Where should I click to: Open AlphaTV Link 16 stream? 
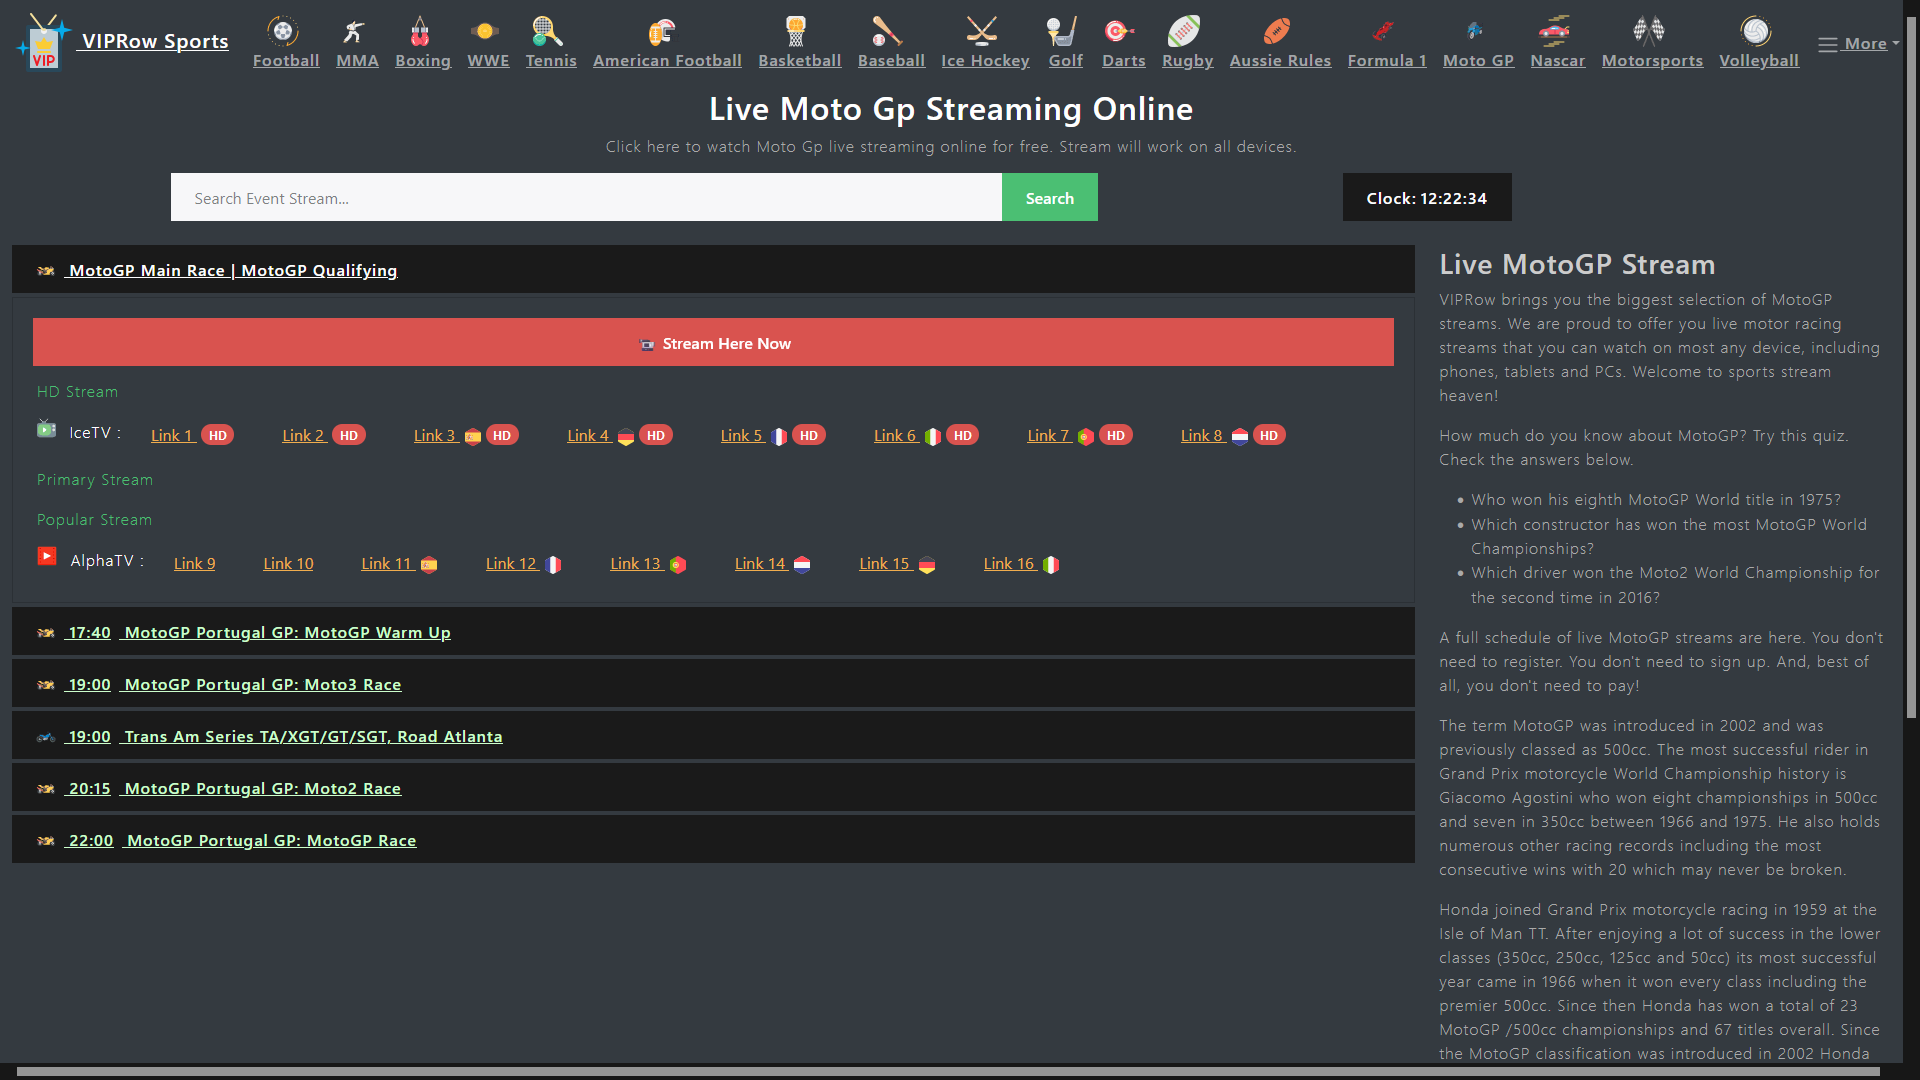pyautogui.click(x=1009, y=563)
